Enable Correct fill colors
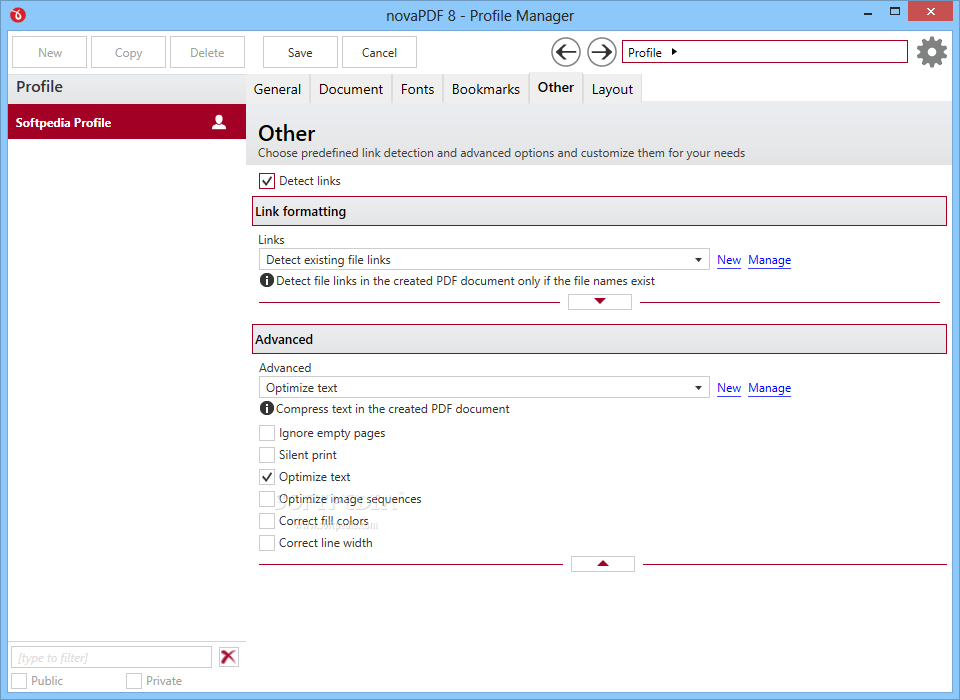960x700 pixels. click(x=266, y=521)
